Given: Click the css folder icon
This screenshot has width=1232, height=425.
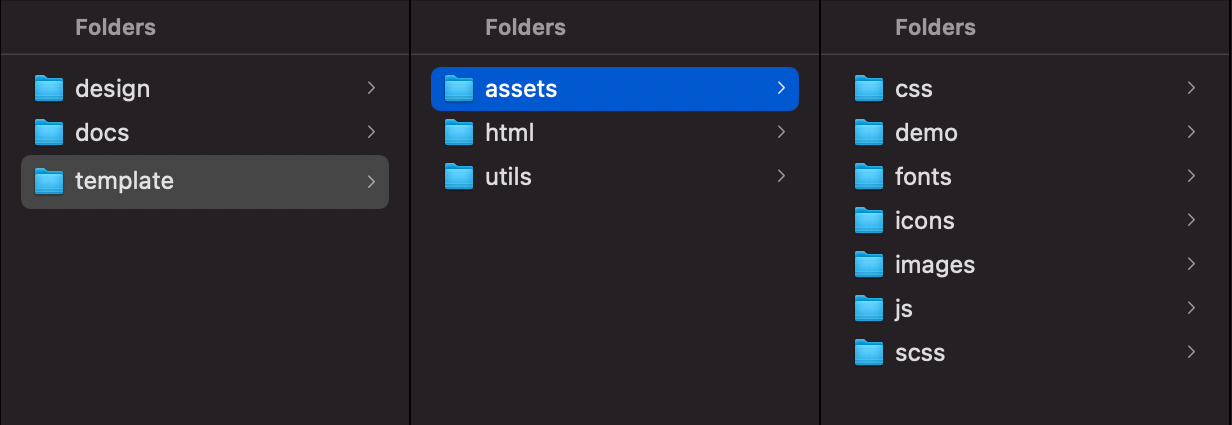Looking at the screenshot, I should pos(869,89).
